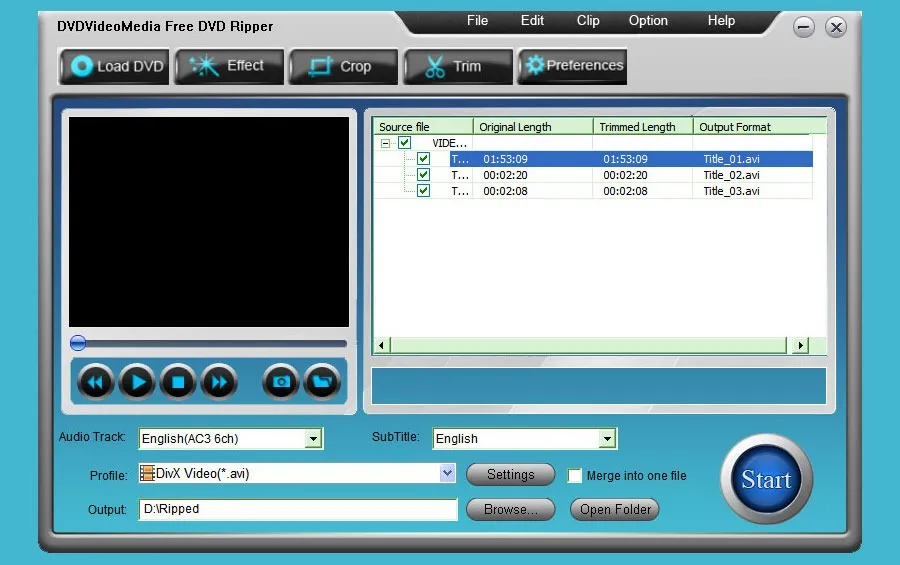The width and height of the screenshot is (900, 565).
Task: Click the VIDE... source tree item
Action: [x=449, y=143]
